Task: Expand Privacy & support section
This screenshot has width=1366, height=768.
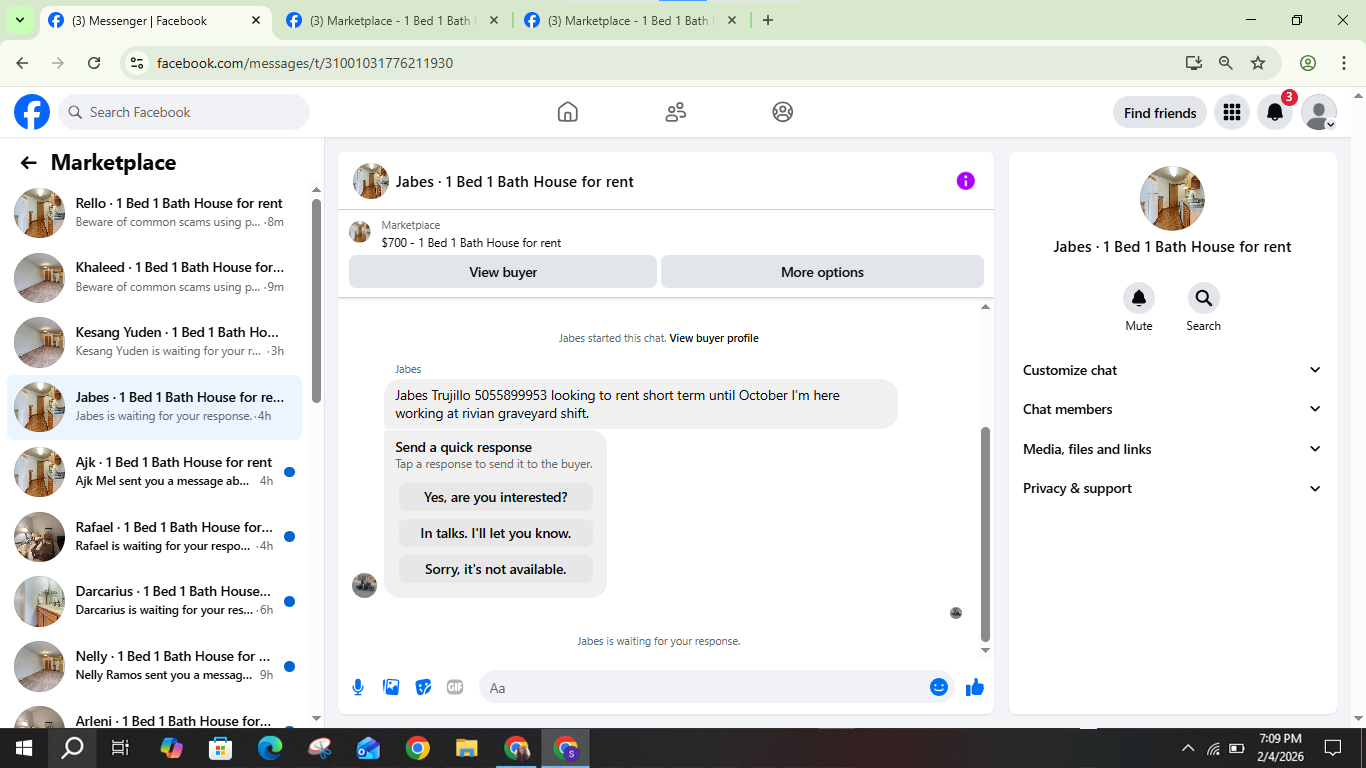Action: pos(1172,488)
